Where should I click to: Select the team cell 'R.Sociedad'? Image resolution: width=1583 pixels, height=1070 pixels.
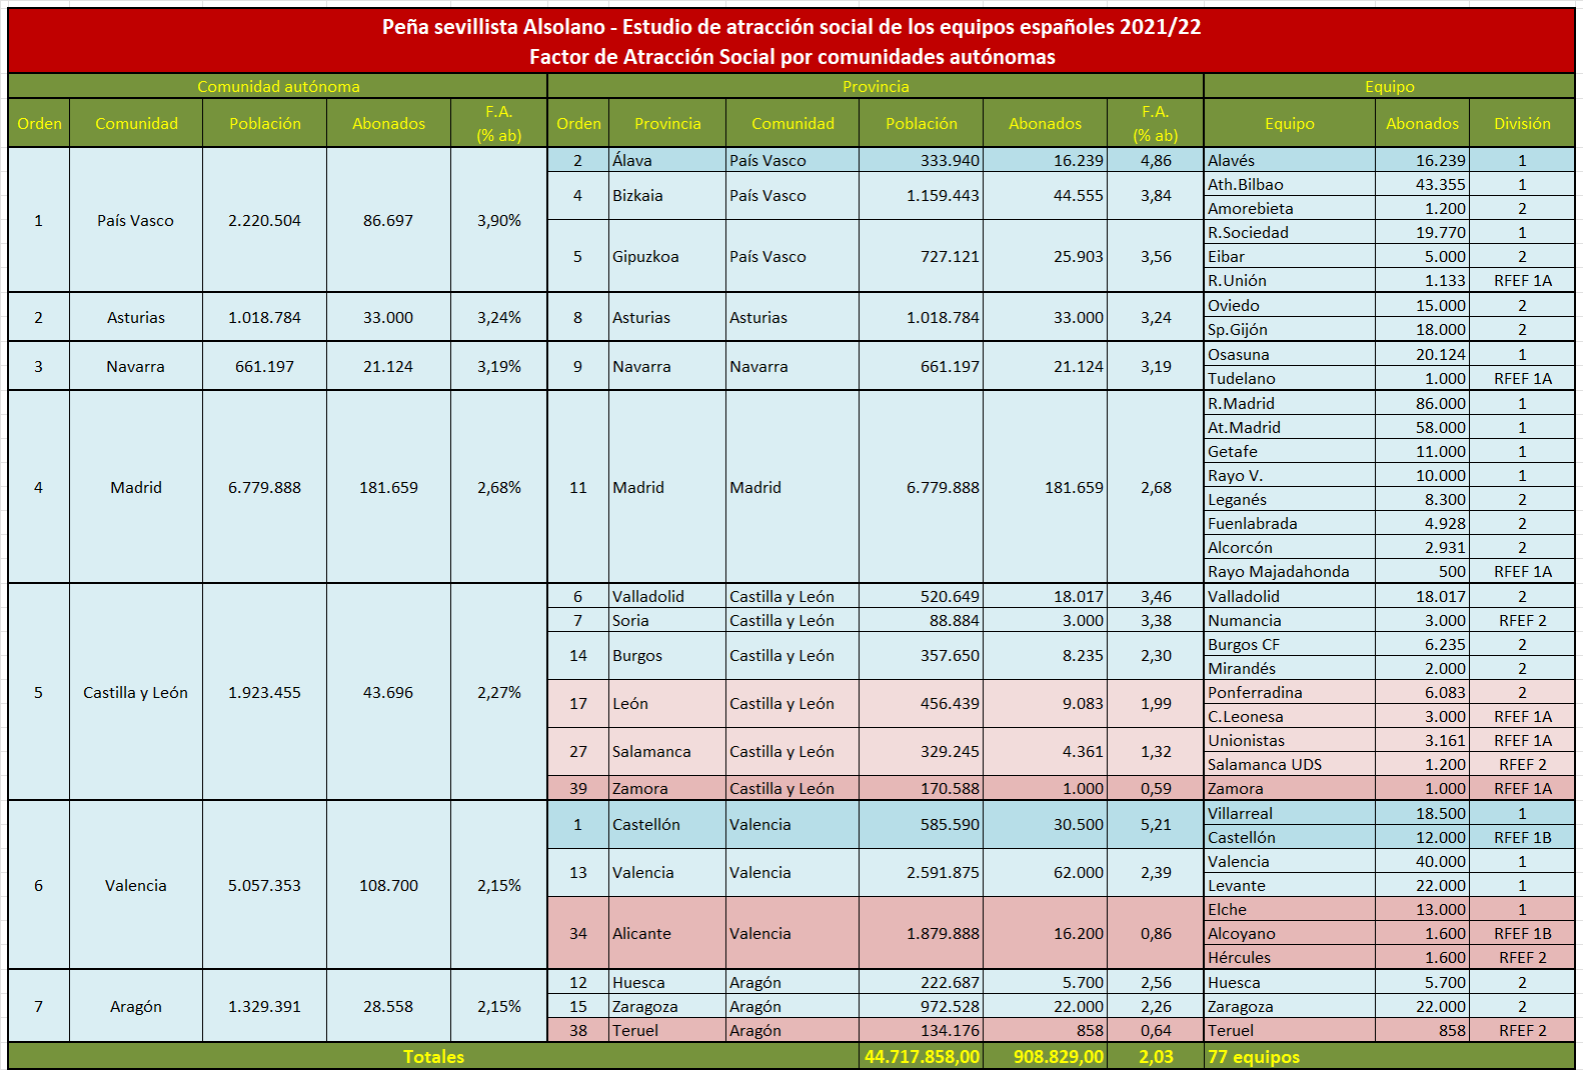pyautogui.click(x=1290, y=232)
